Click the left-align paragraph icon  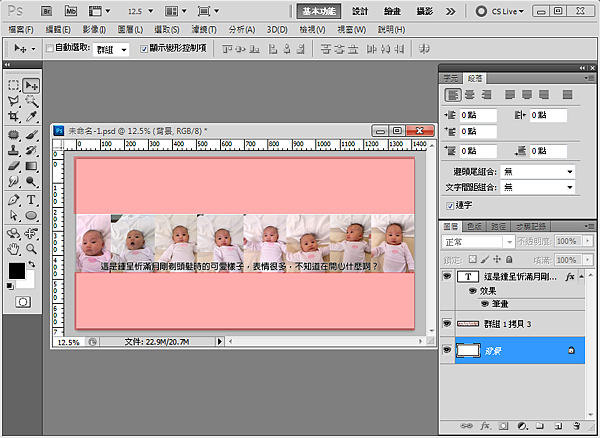coord(453,94)
